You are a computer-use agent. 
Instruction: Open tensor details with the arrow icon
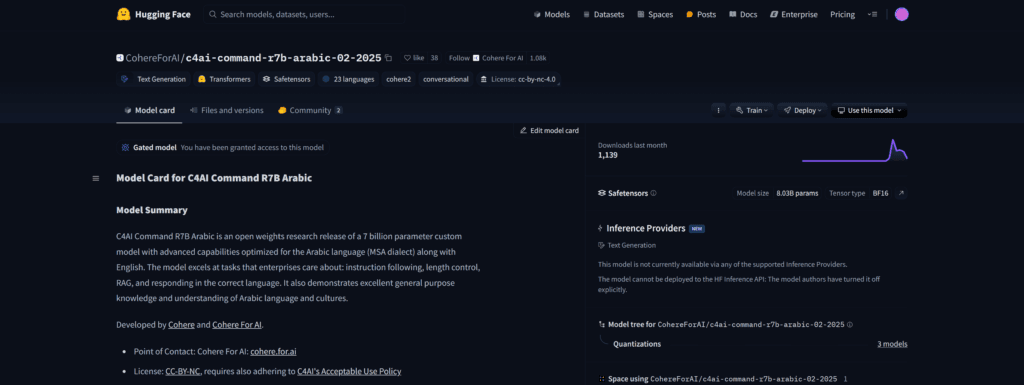pos(901,193)
